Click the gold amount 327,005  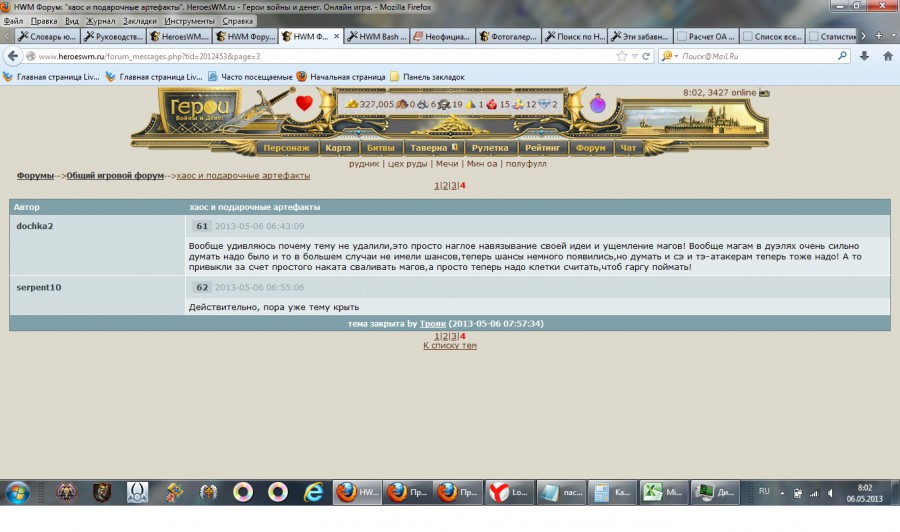pyautogui.click(x=376, y=104)
